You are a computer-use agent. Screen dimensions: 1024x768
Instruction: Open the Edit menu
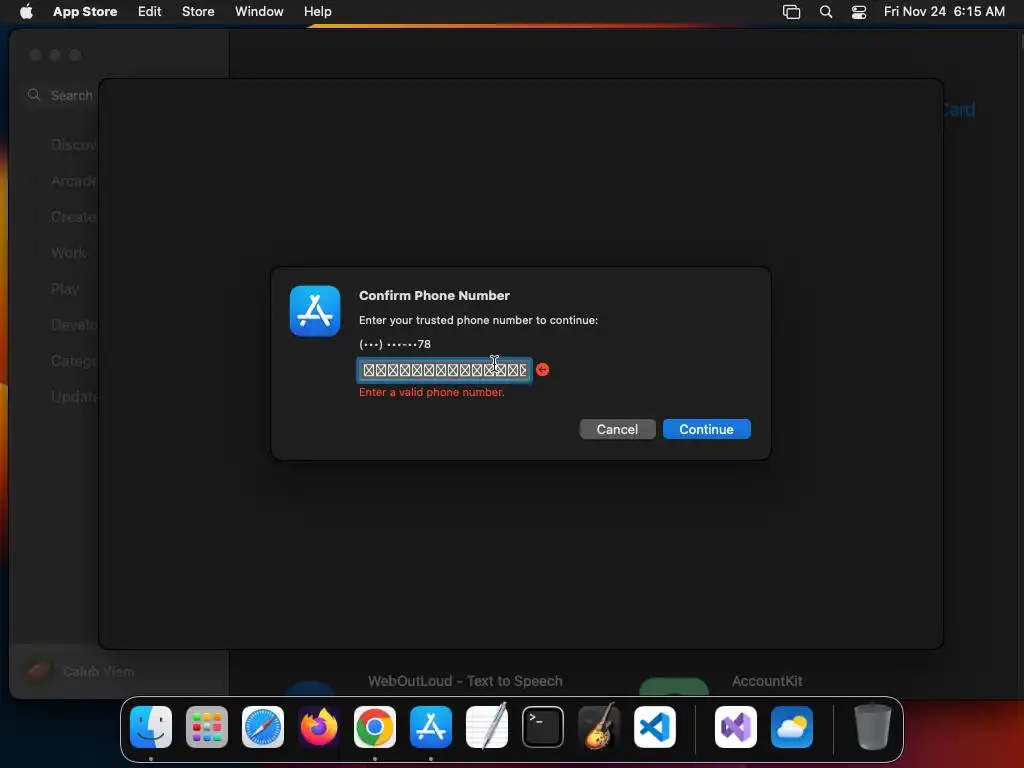pos(150,11)
